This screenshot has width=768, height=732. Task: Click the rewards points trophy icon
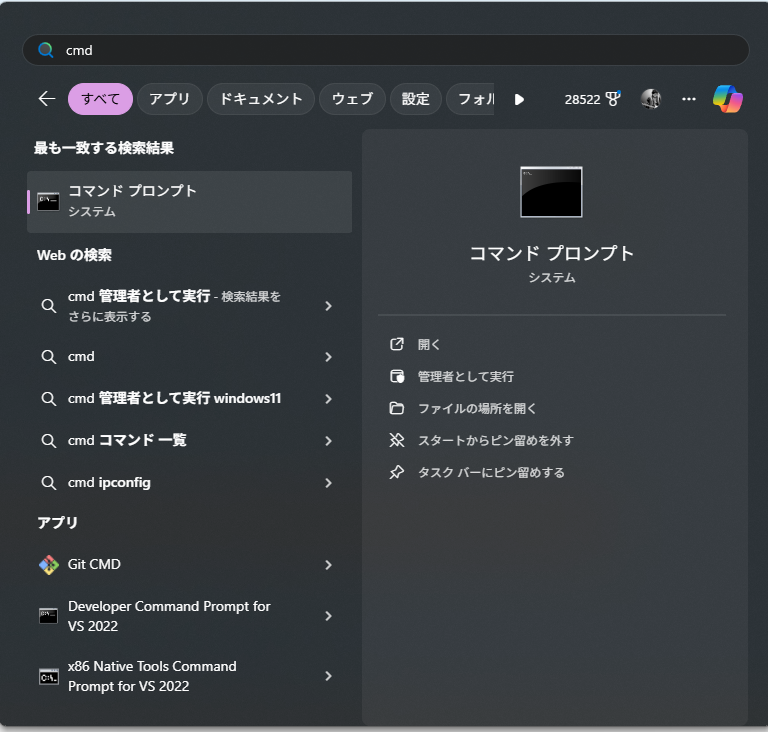click(x=613, y=99)
